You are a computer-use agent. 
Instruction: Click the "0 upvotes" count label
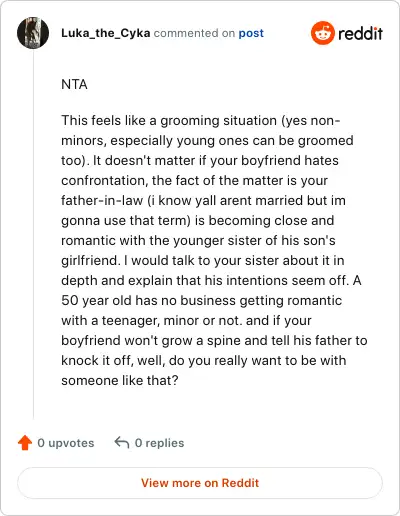66,443
